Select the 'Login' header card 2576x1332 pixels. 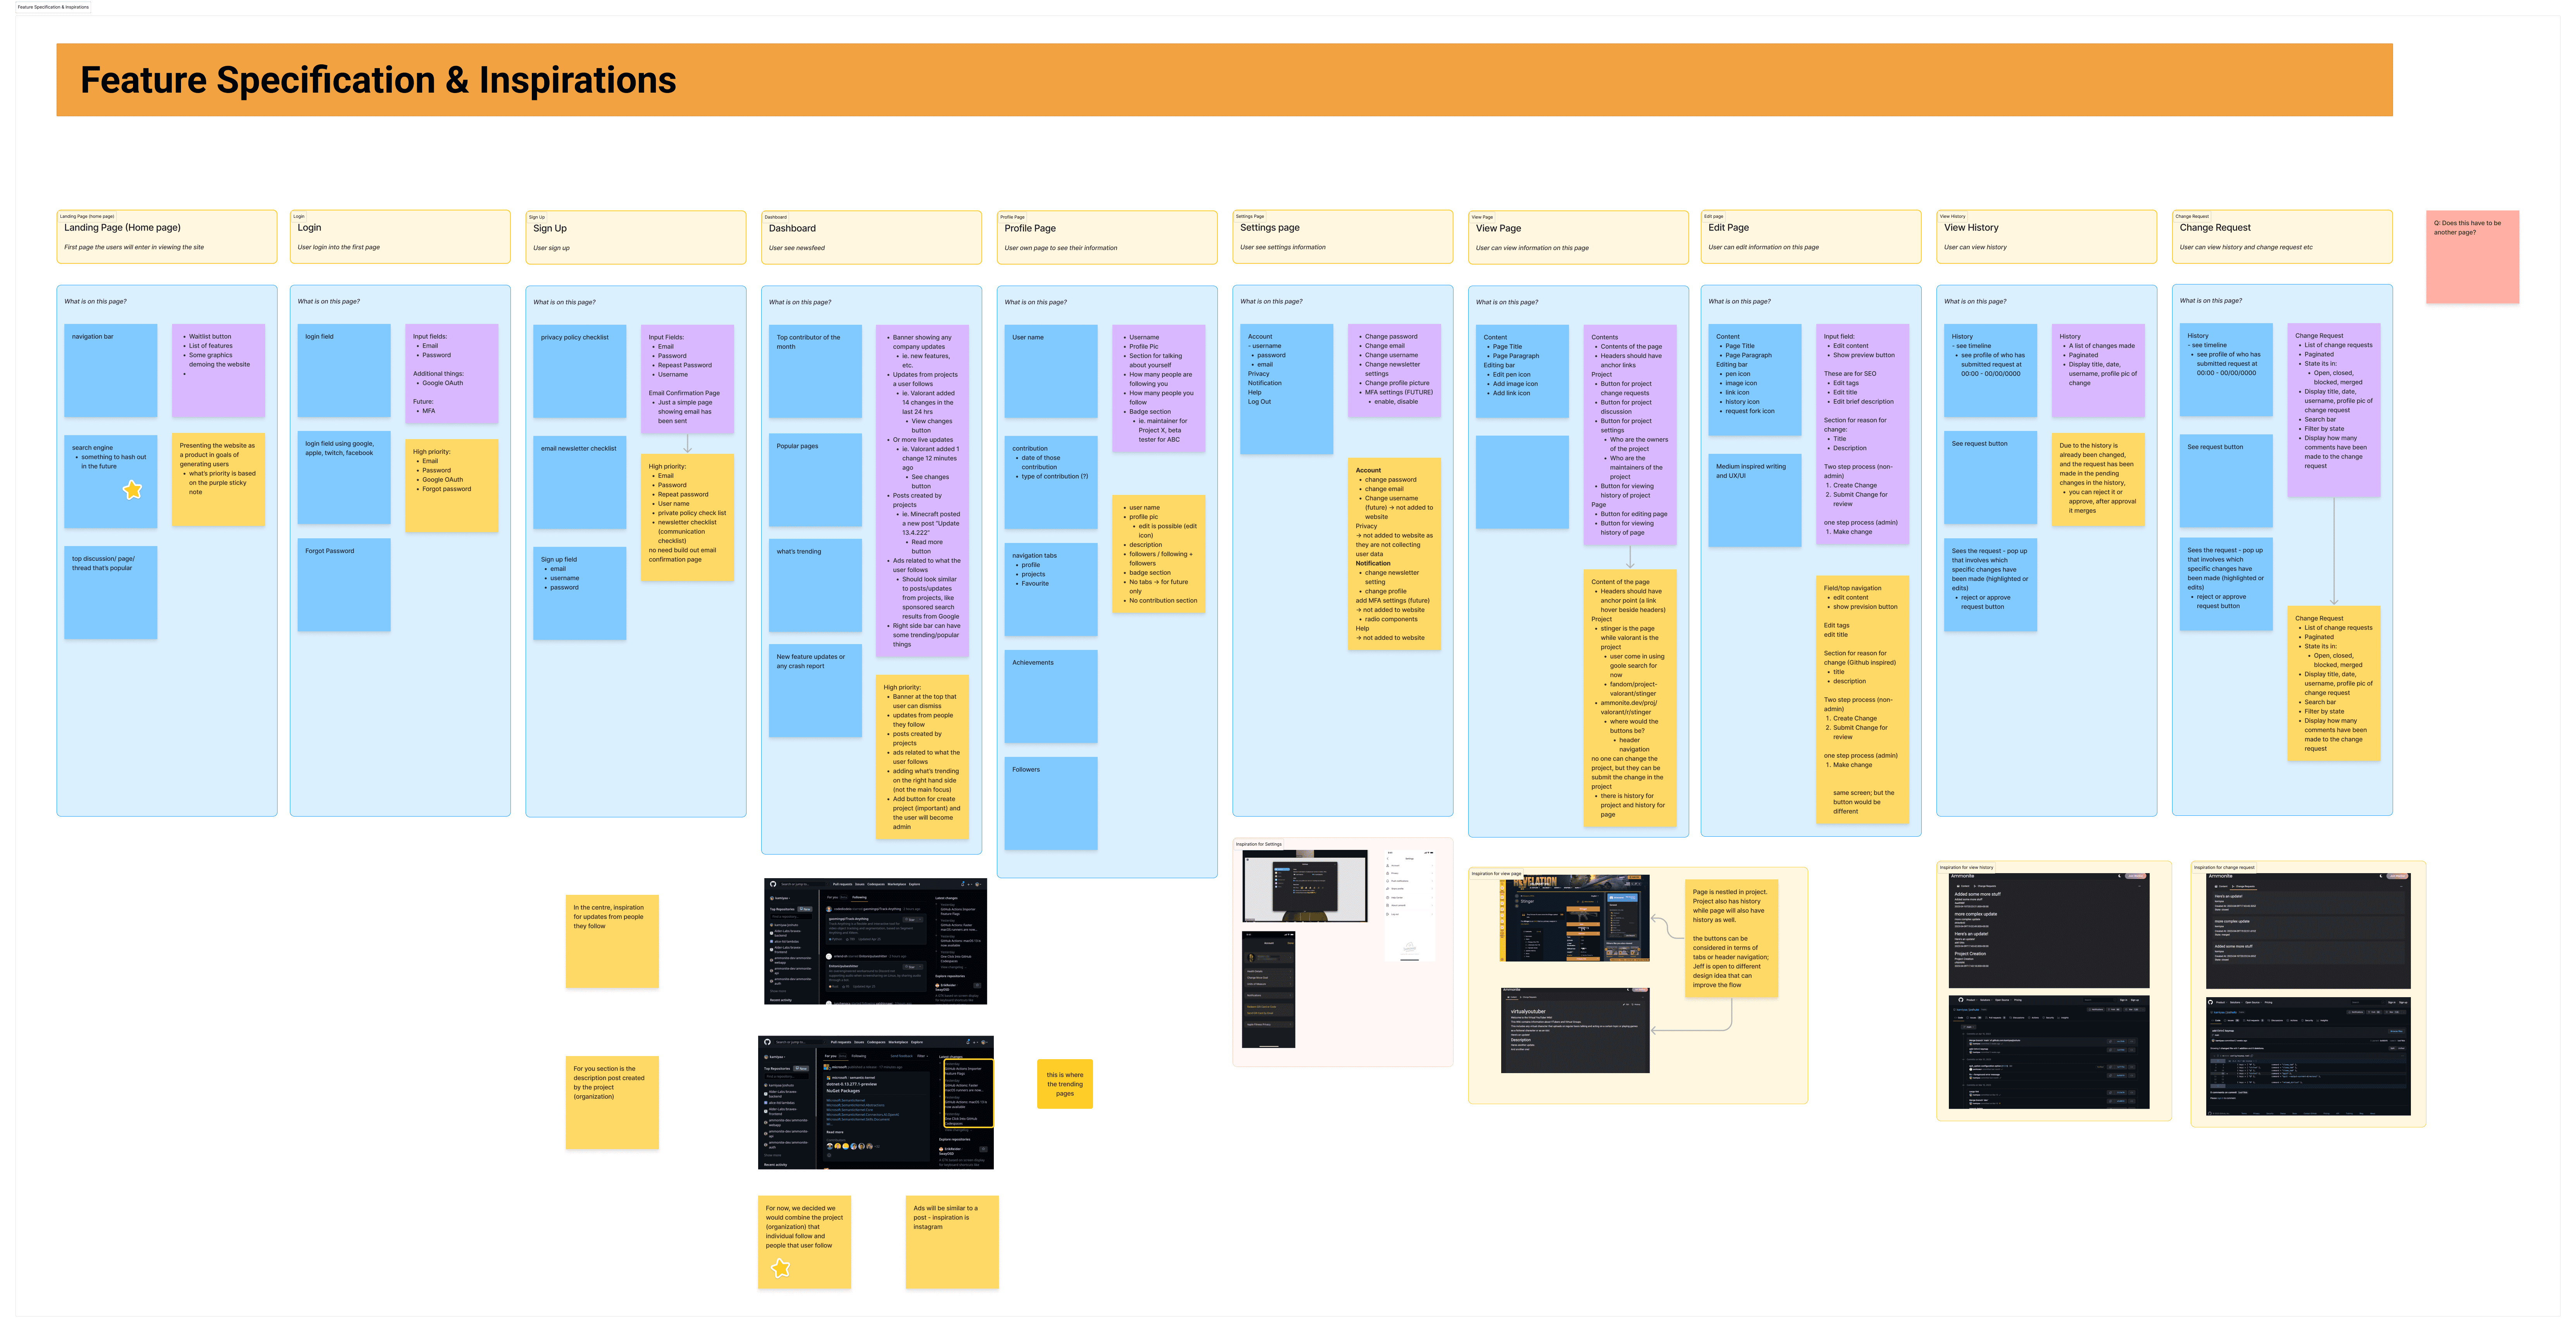400,237
